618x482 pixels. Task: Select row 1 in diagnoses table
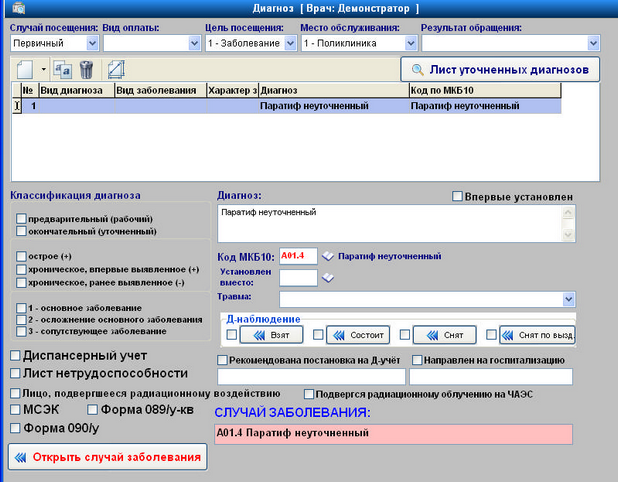click(x=286, y=106)
